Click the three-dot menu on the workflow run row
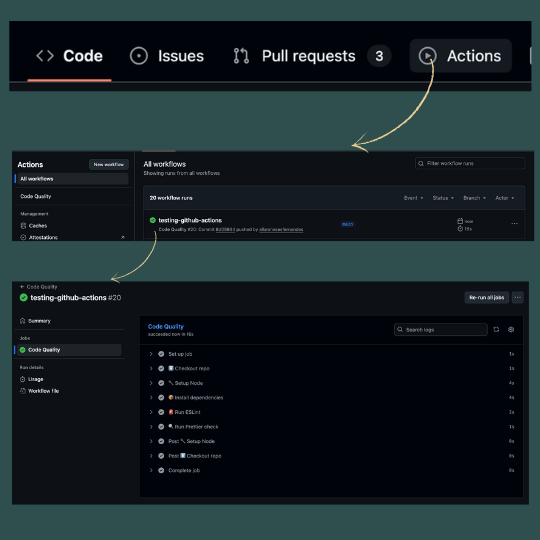Image resolution: width=540 pixels, height=540 pixels. tap(514, 224)
